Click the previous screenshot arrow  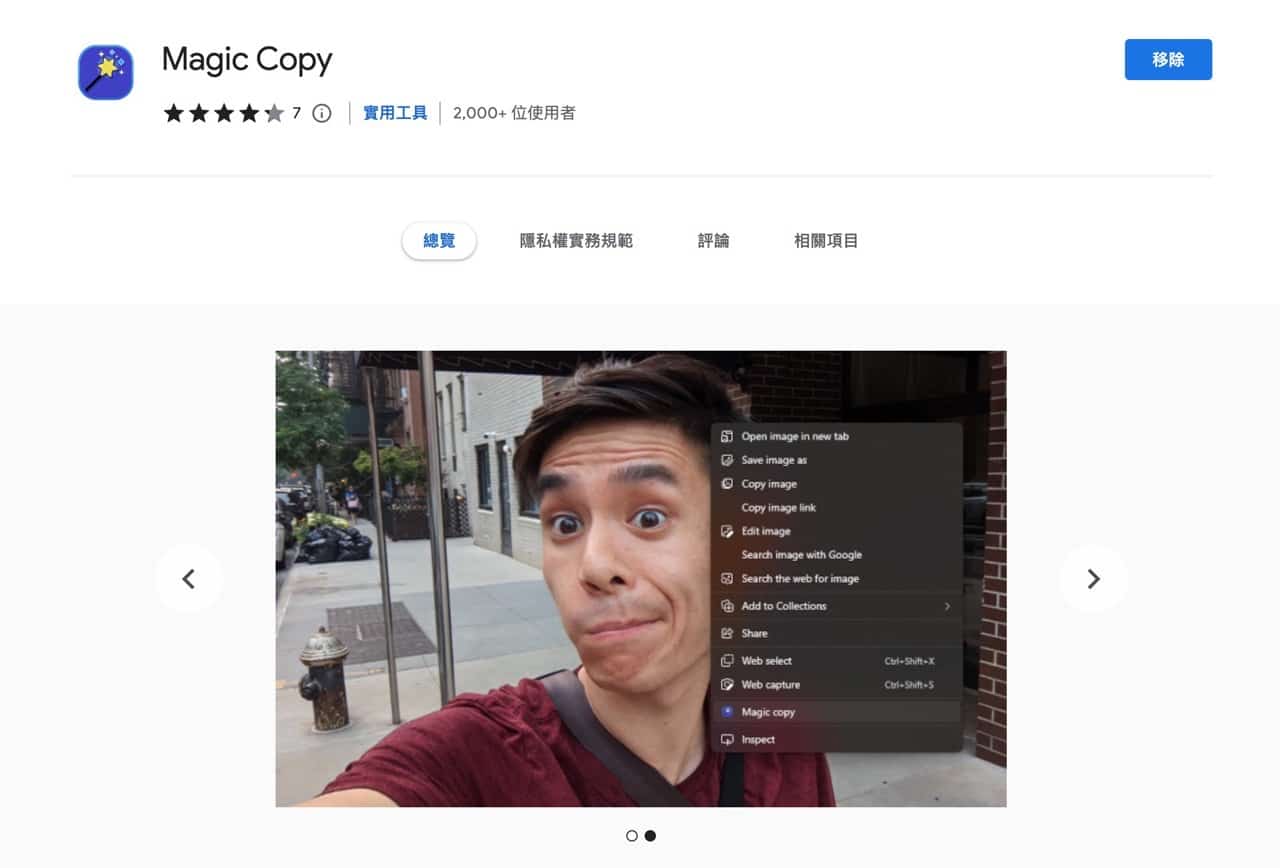click(189, 579)
